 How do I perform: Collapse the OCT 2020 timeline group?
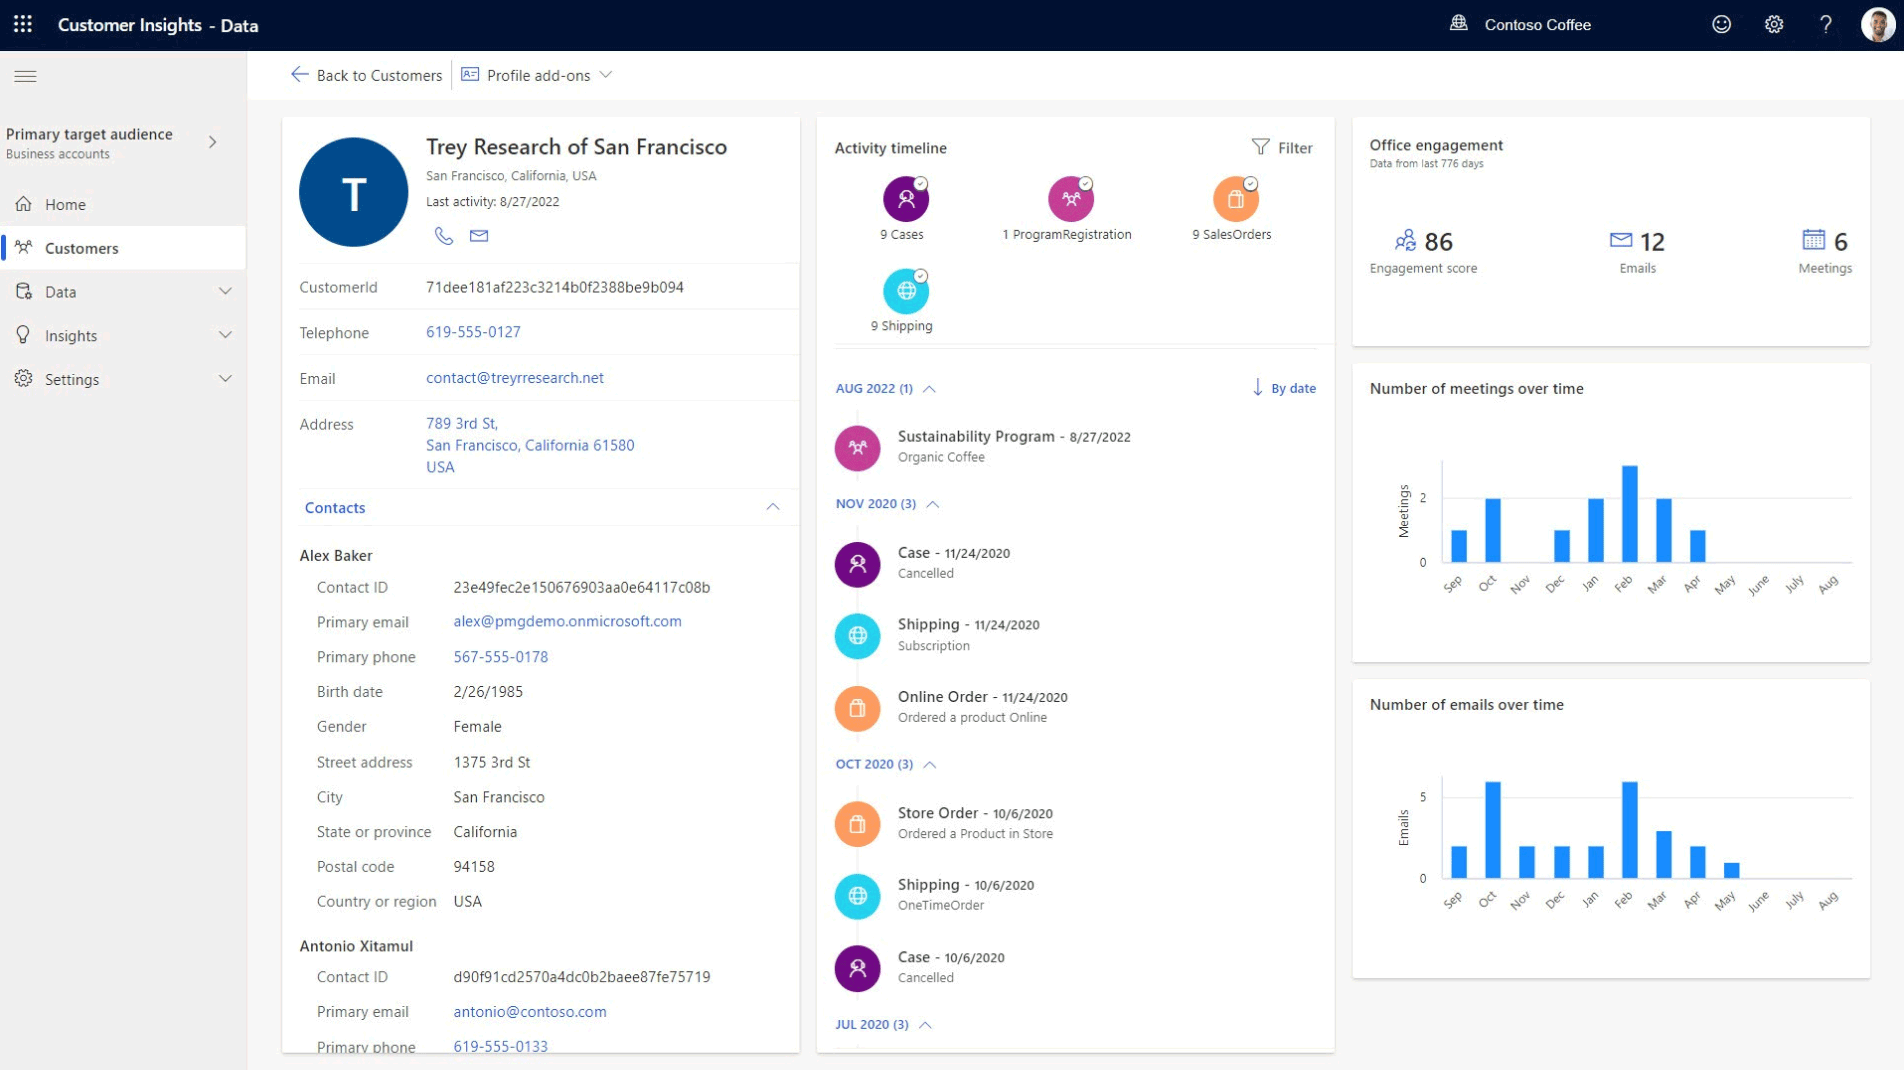click(929, 764)
